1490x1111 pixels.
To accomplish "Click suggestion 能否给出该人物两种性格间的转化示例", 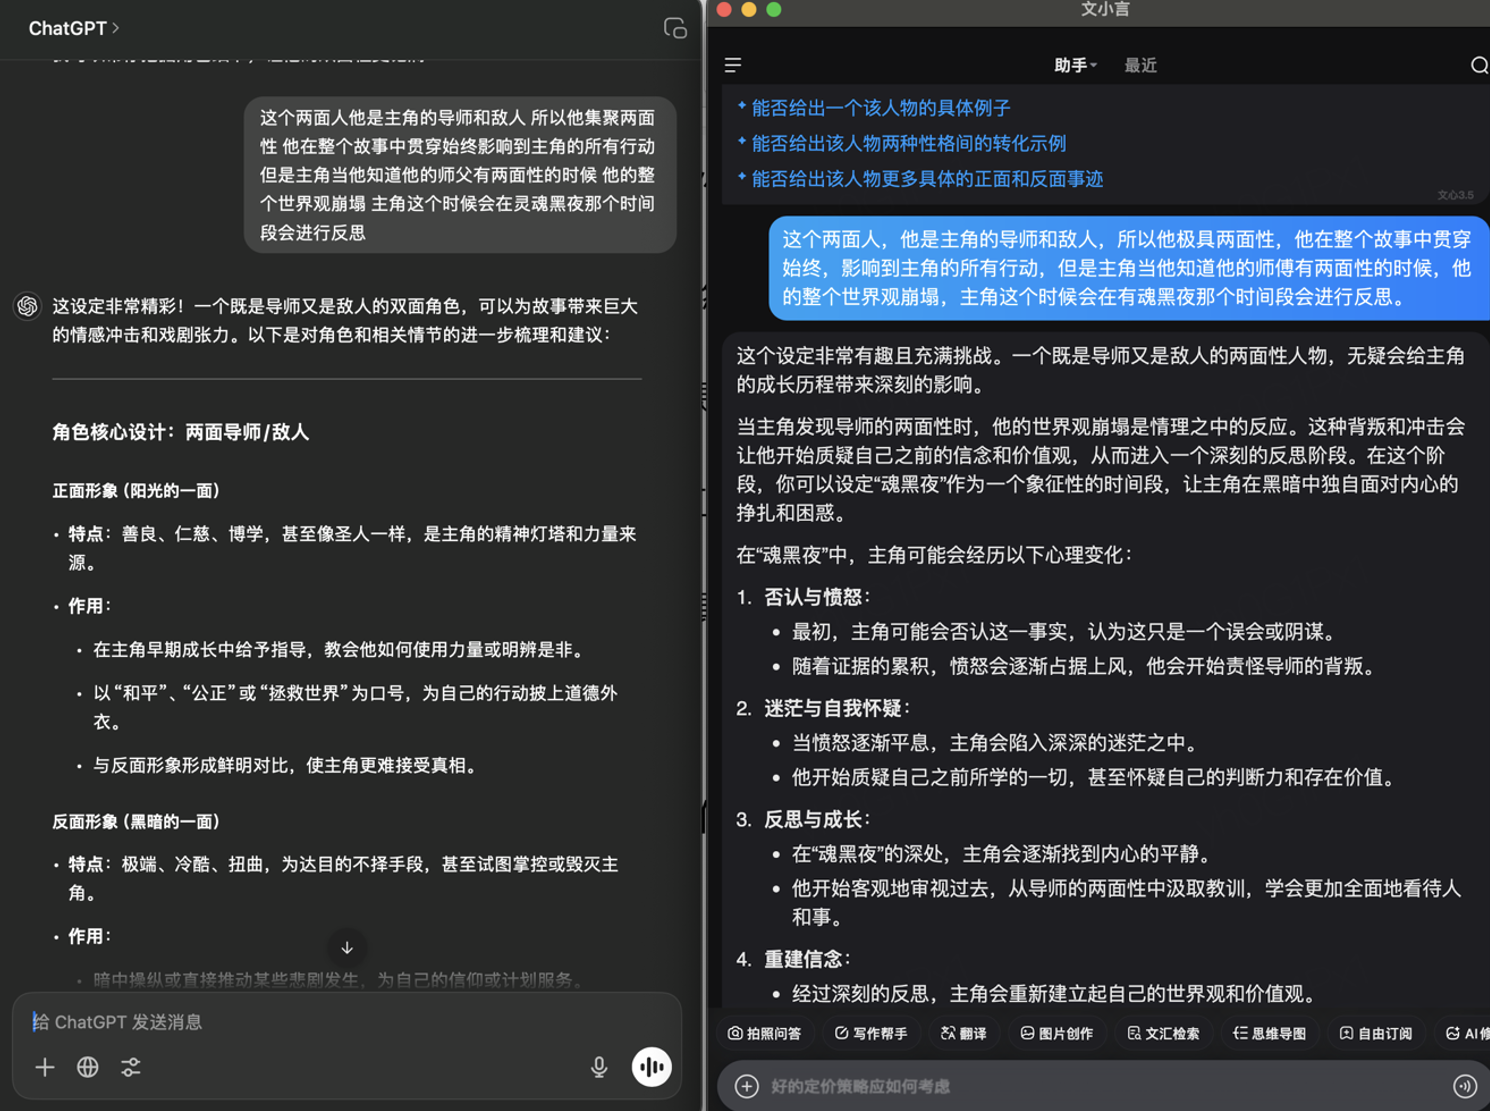I will pos(908,143).
